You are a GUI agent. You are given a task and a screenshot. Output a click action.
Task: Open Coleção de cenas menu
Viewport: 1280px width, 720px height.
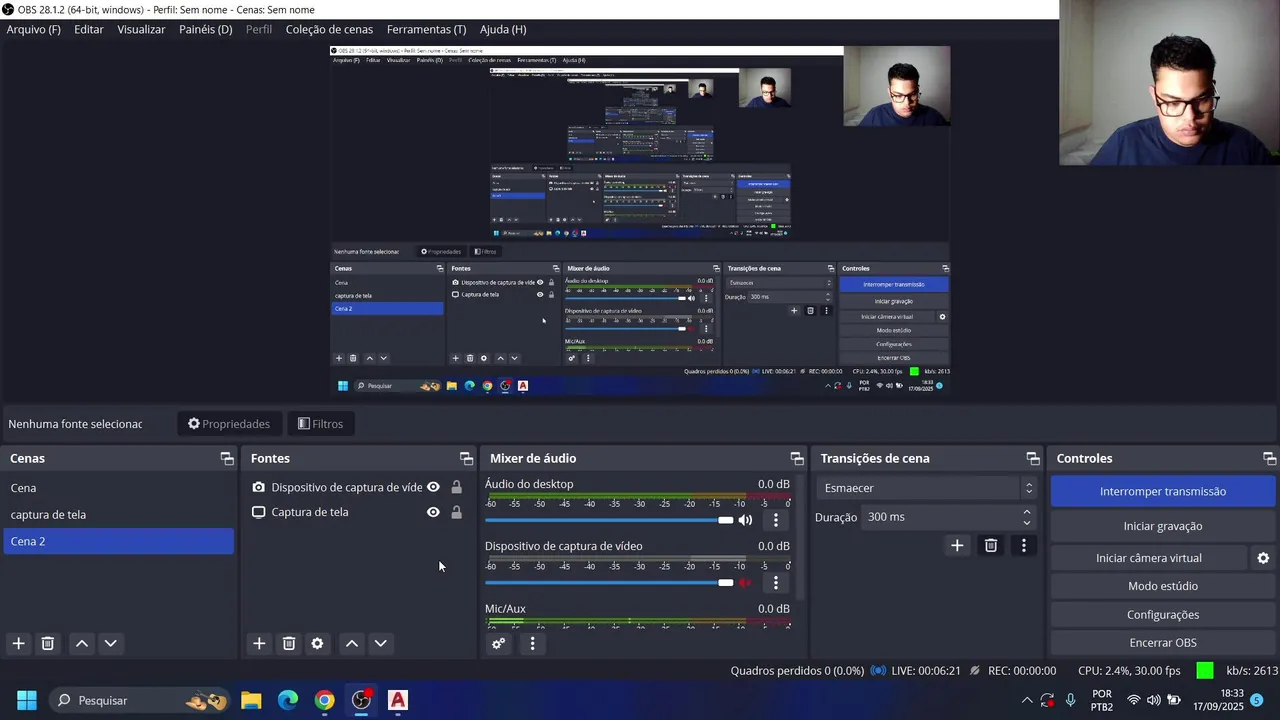[x=329, y=29]
